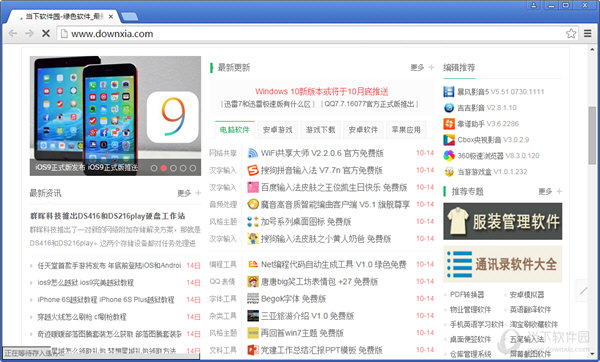
Task: Click the 编程工具 category label
Action: point(223,264)
